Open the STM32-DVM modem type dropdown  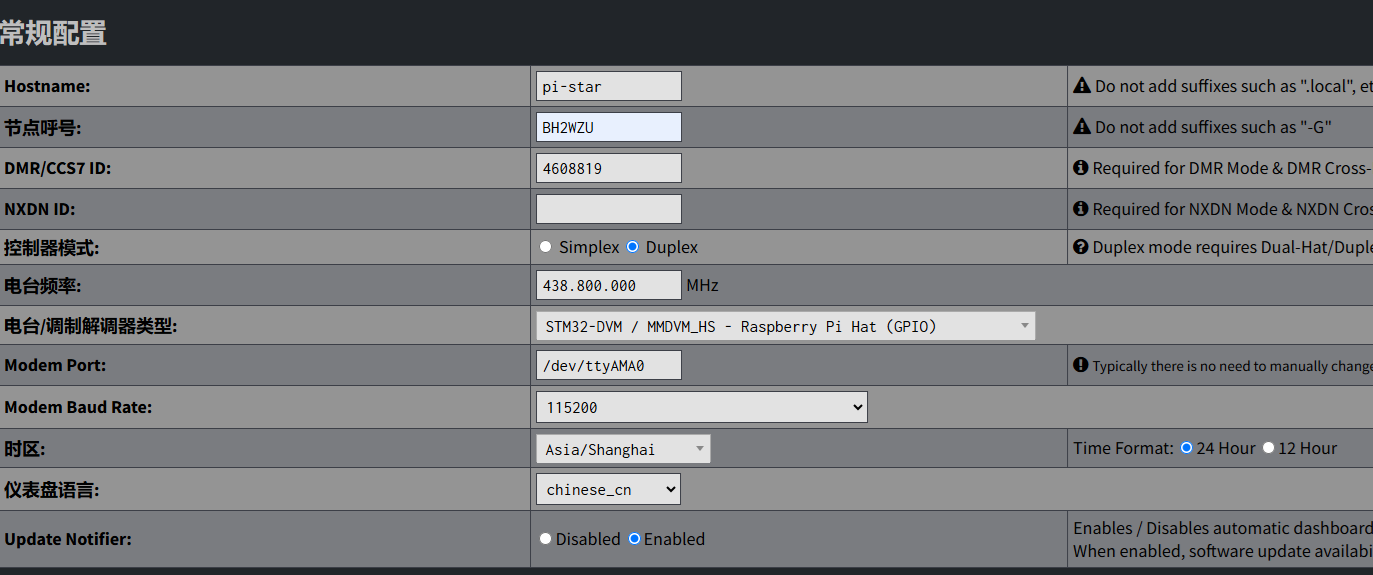(x=785, y=326)
